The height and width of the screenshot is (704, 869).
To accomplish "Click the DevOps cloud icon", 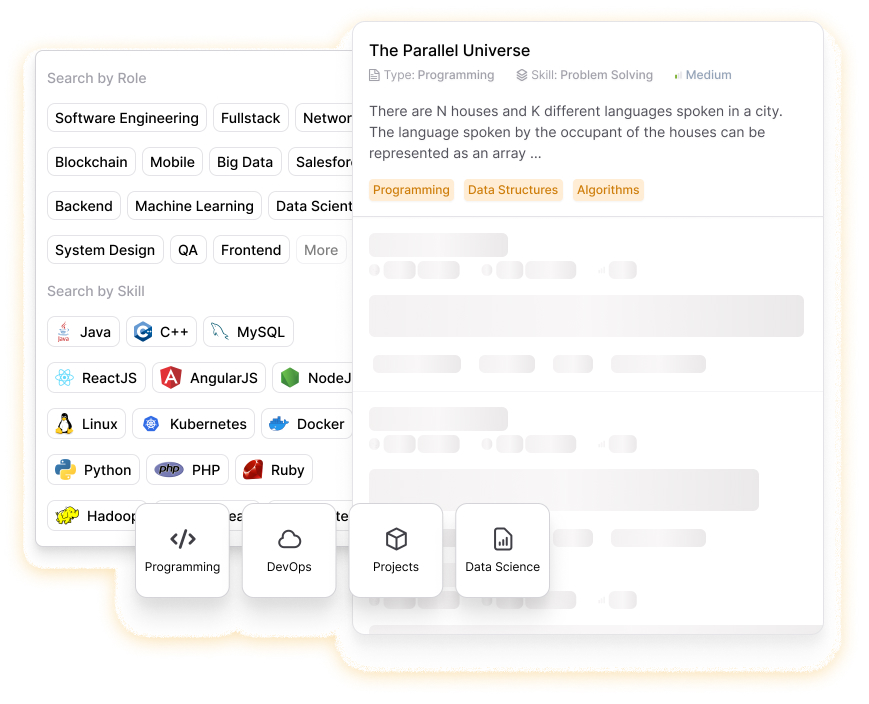I will point(288,538).
